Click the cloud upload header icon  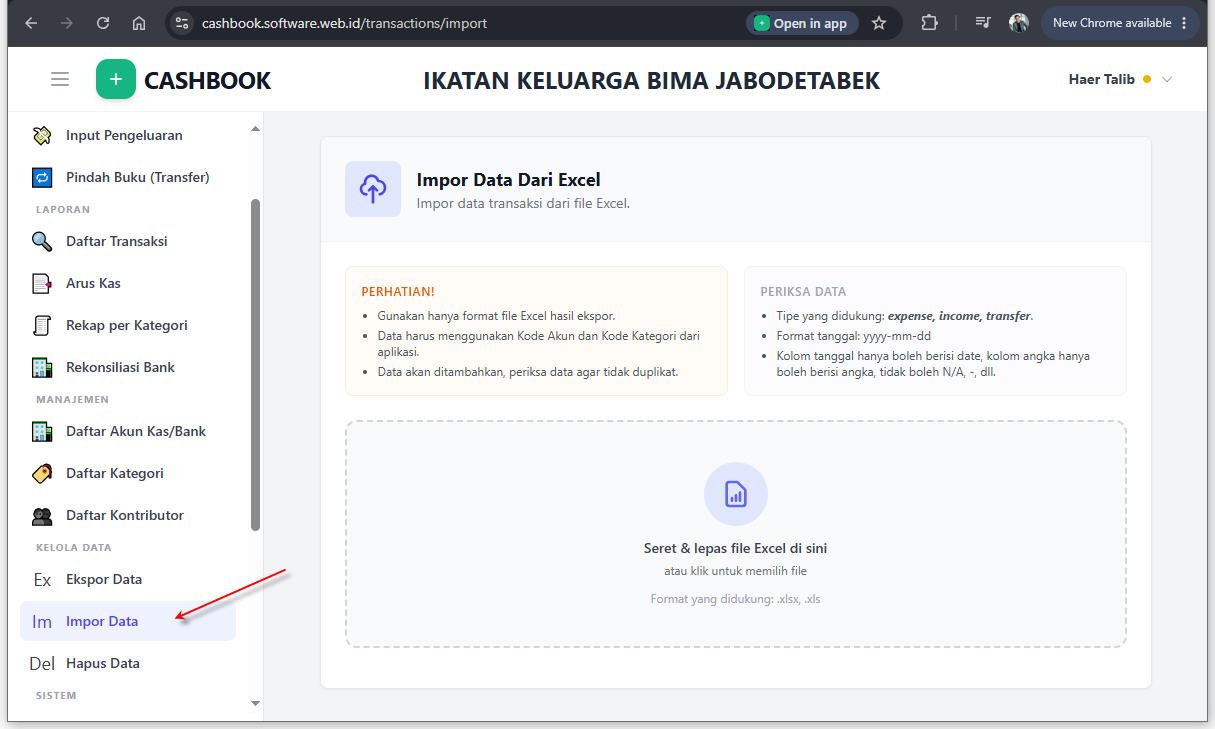[373, 189]
